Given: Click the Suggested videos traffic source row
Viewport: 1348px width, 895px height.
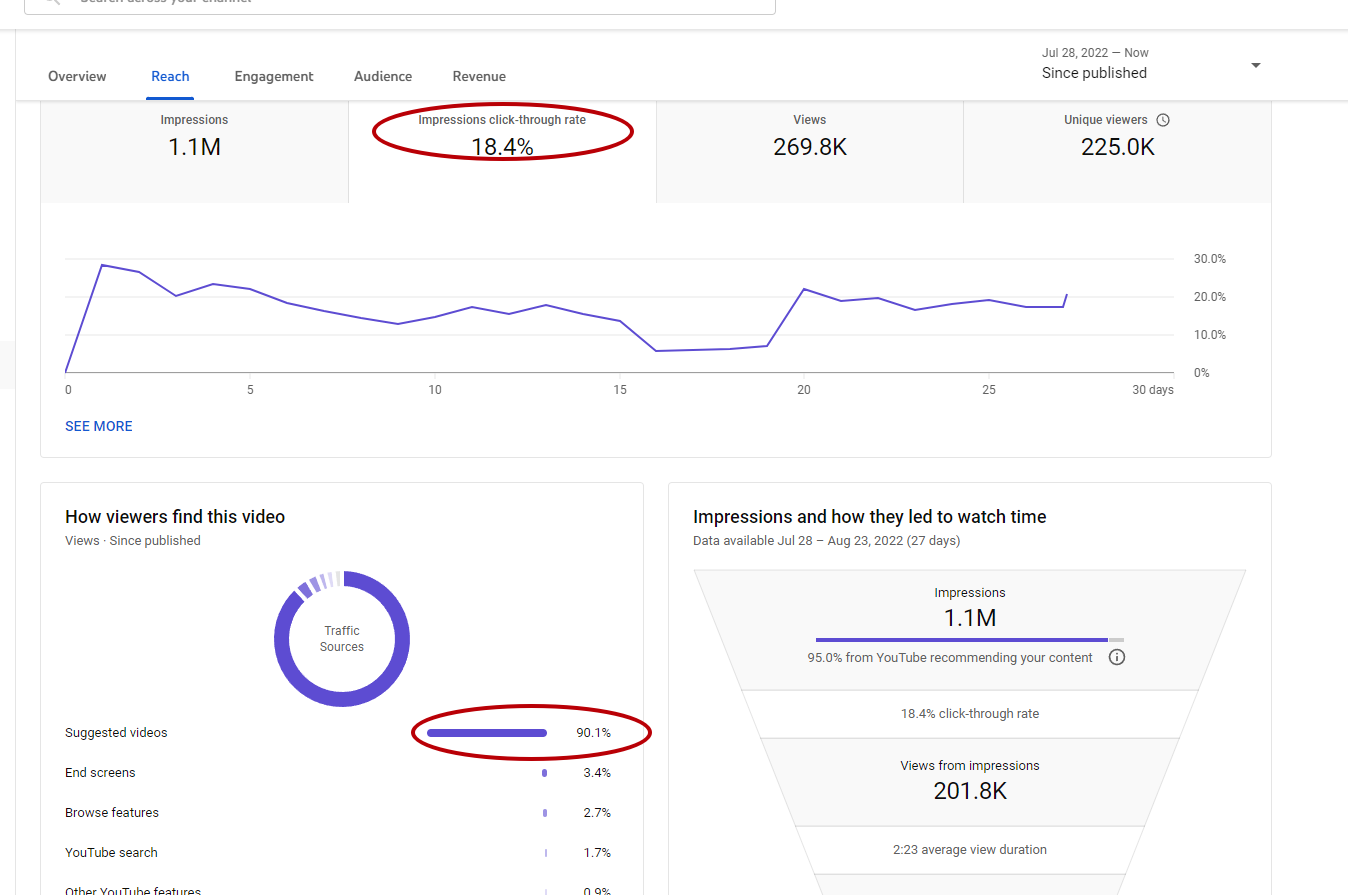Looking at the screenshot, I should pyautogui.click(x=338, y=733).
